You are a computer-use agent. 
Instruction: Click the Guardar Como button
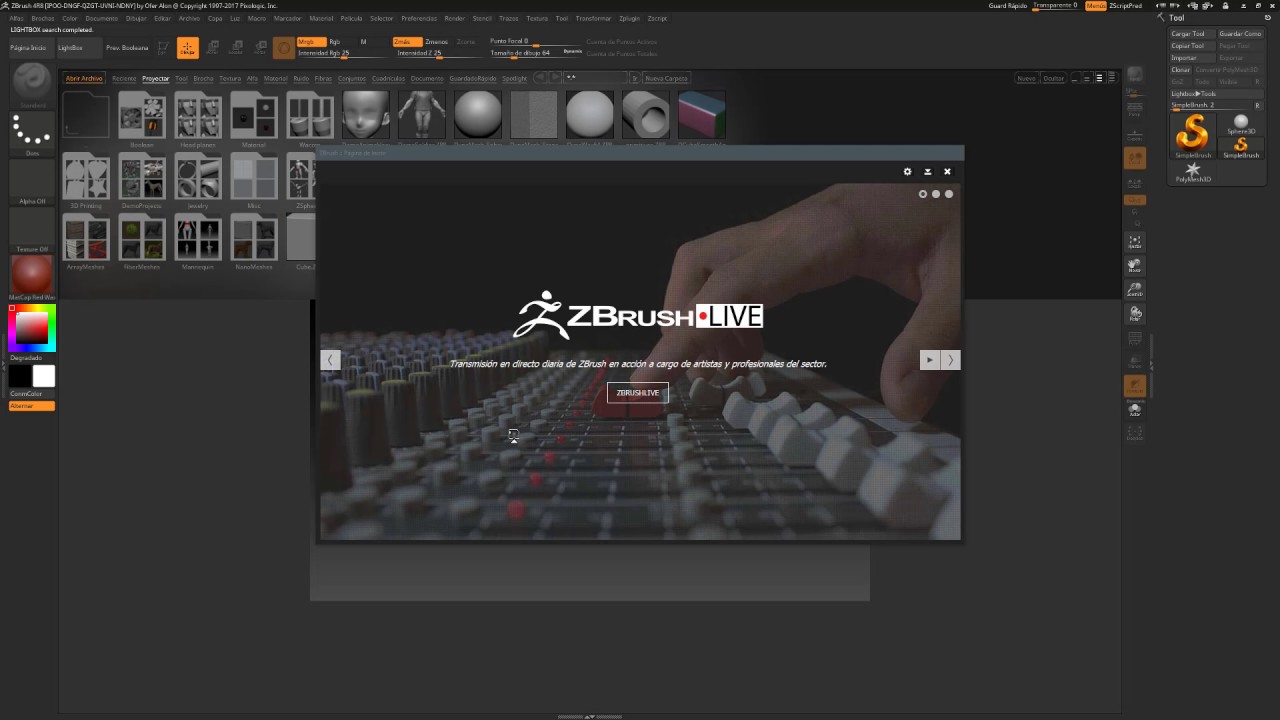pyautogui.click(x=1241, y=34)
